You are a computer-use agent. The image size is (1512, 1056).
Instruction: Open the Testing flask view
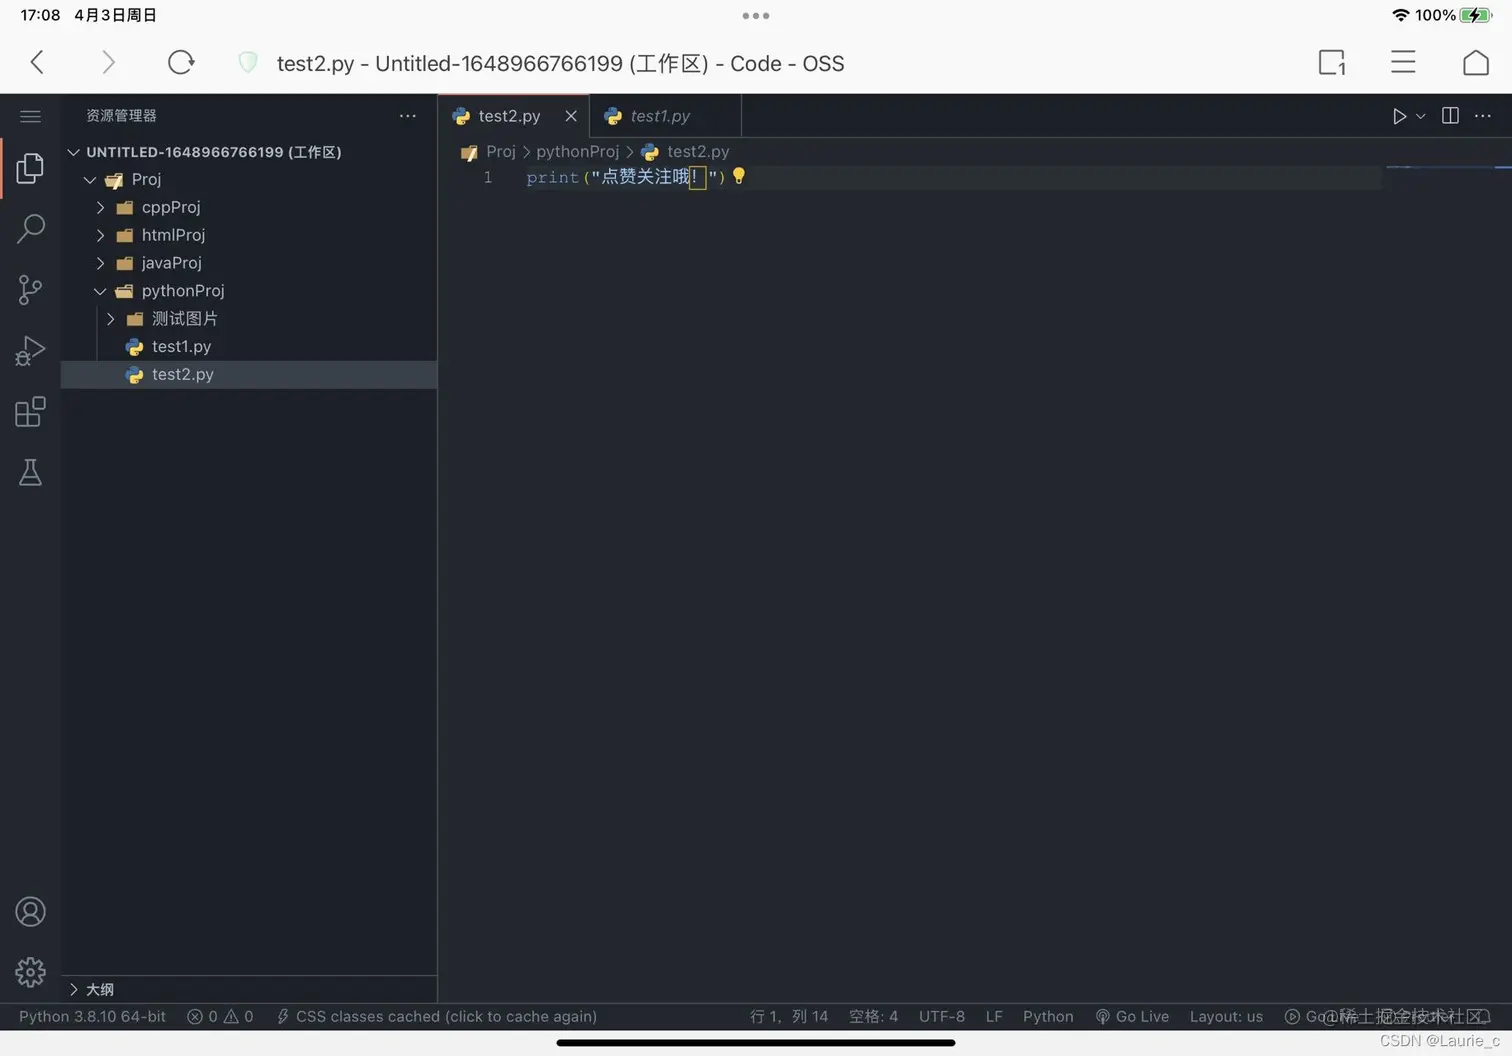point(30,472)
